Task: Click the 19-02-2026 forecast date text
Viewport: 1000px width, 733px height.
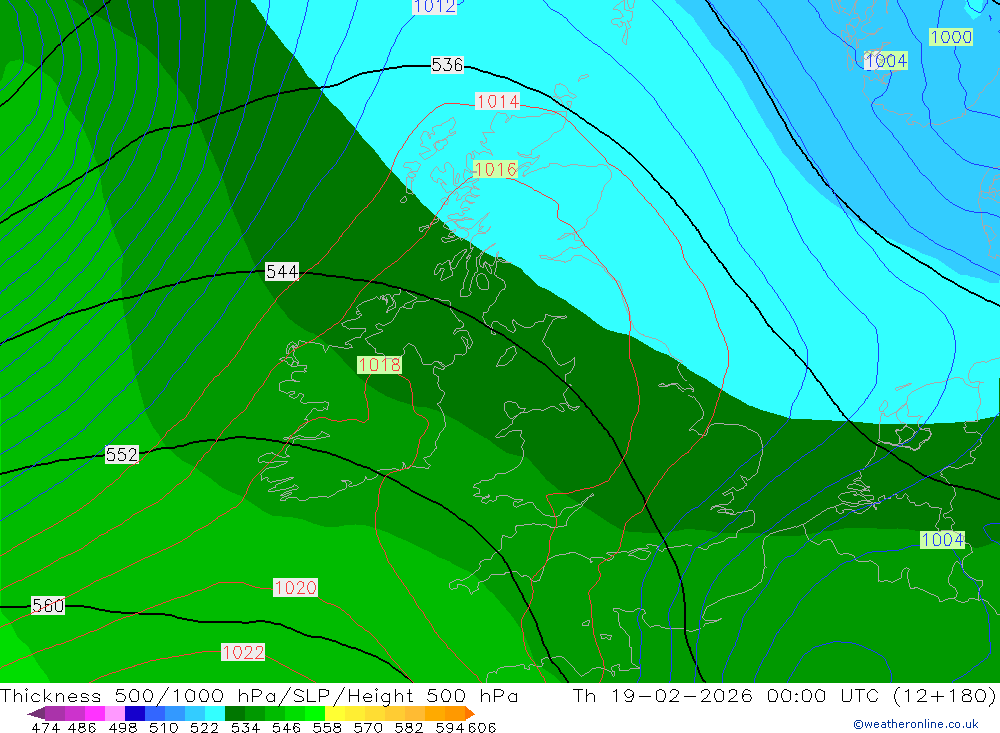Action: click(682, 695)
